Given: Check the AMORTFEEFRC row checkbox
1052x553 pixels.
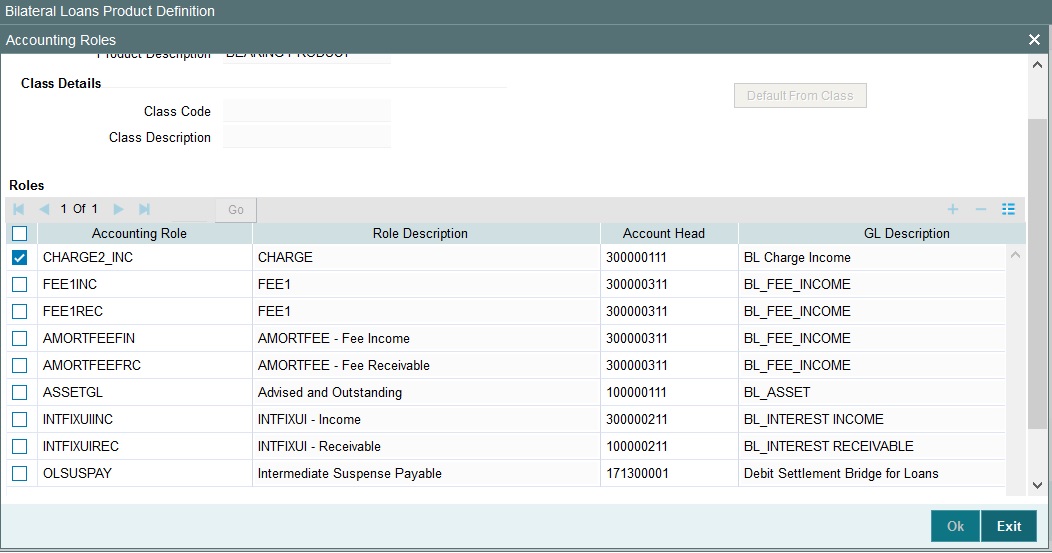Looking at the screenshot, I should point(19,365).
